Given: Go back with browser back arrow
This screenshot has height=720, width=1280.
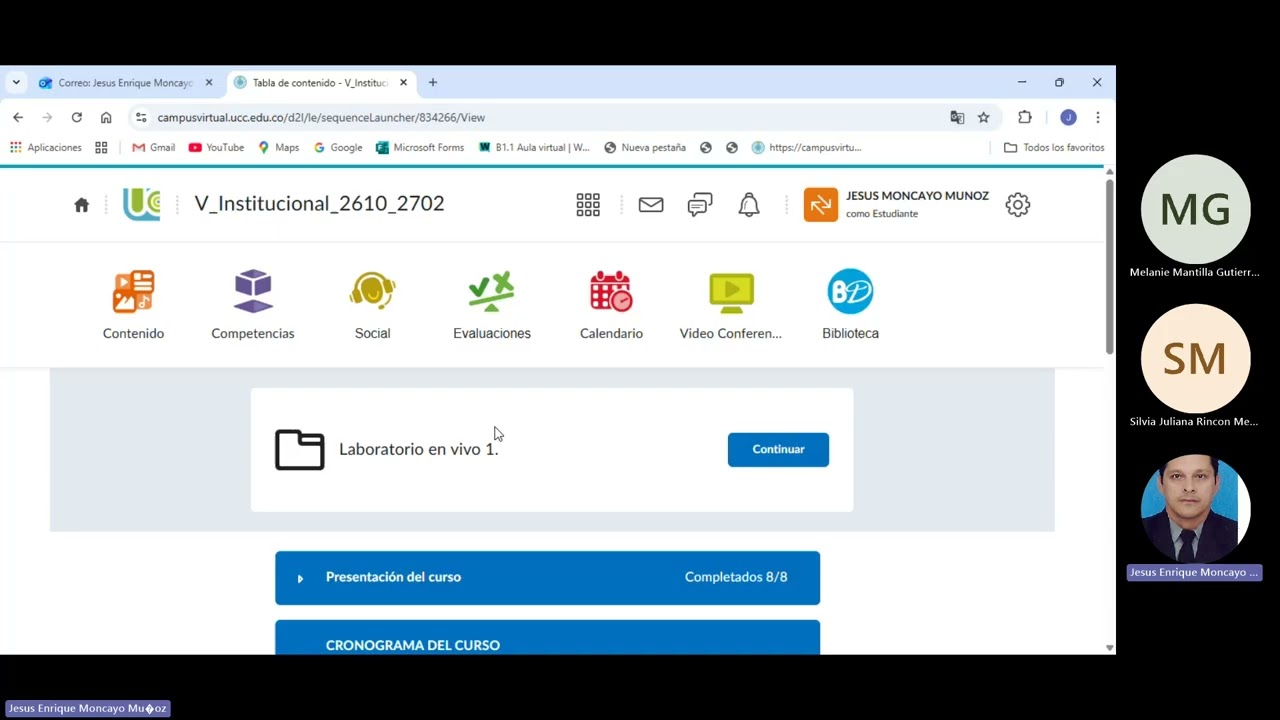Looking at the screenshot, I should (18, 117).
